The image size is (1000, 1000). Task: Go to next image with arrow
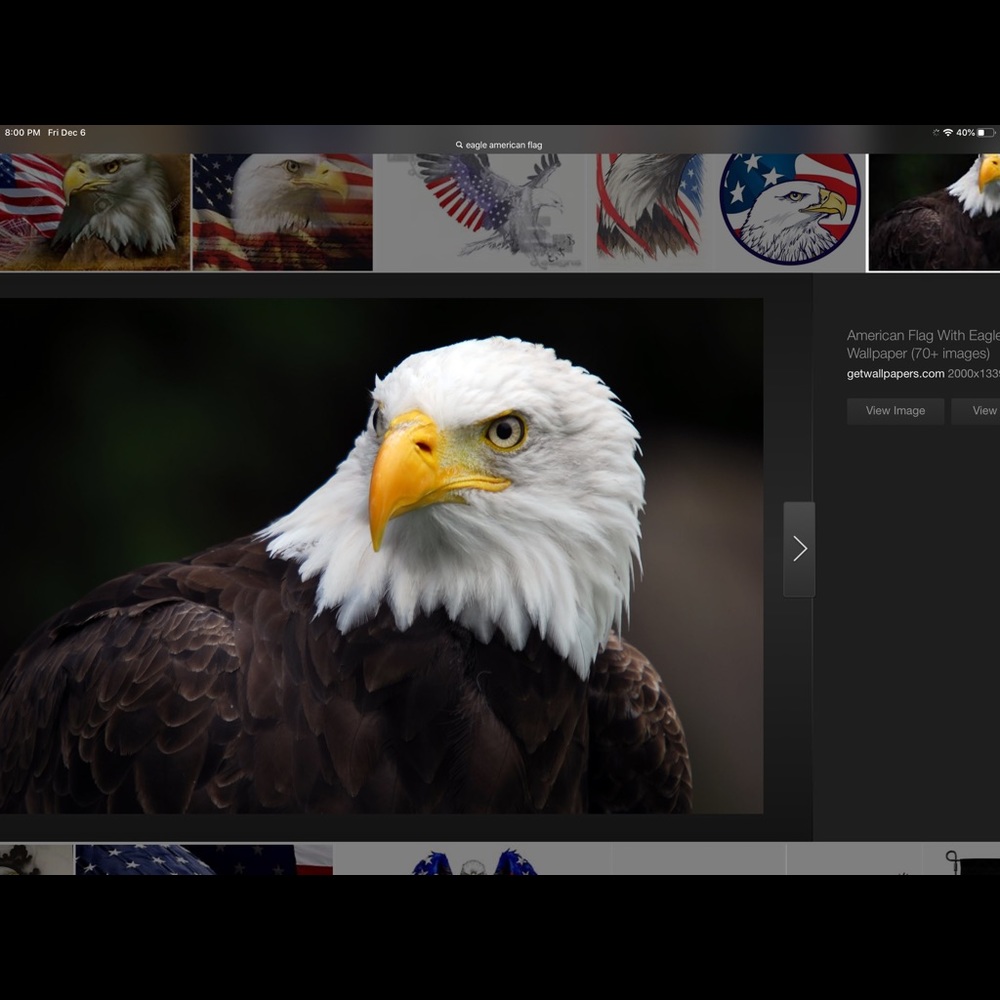799,549
